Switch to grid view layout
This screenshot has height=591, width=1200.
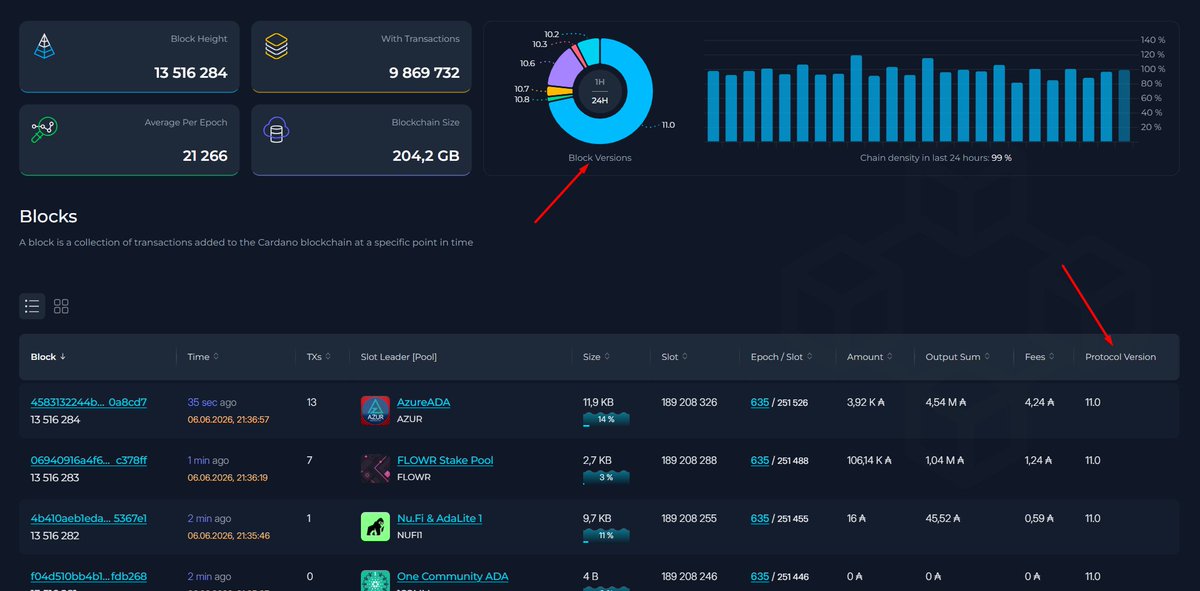point(61,306)
